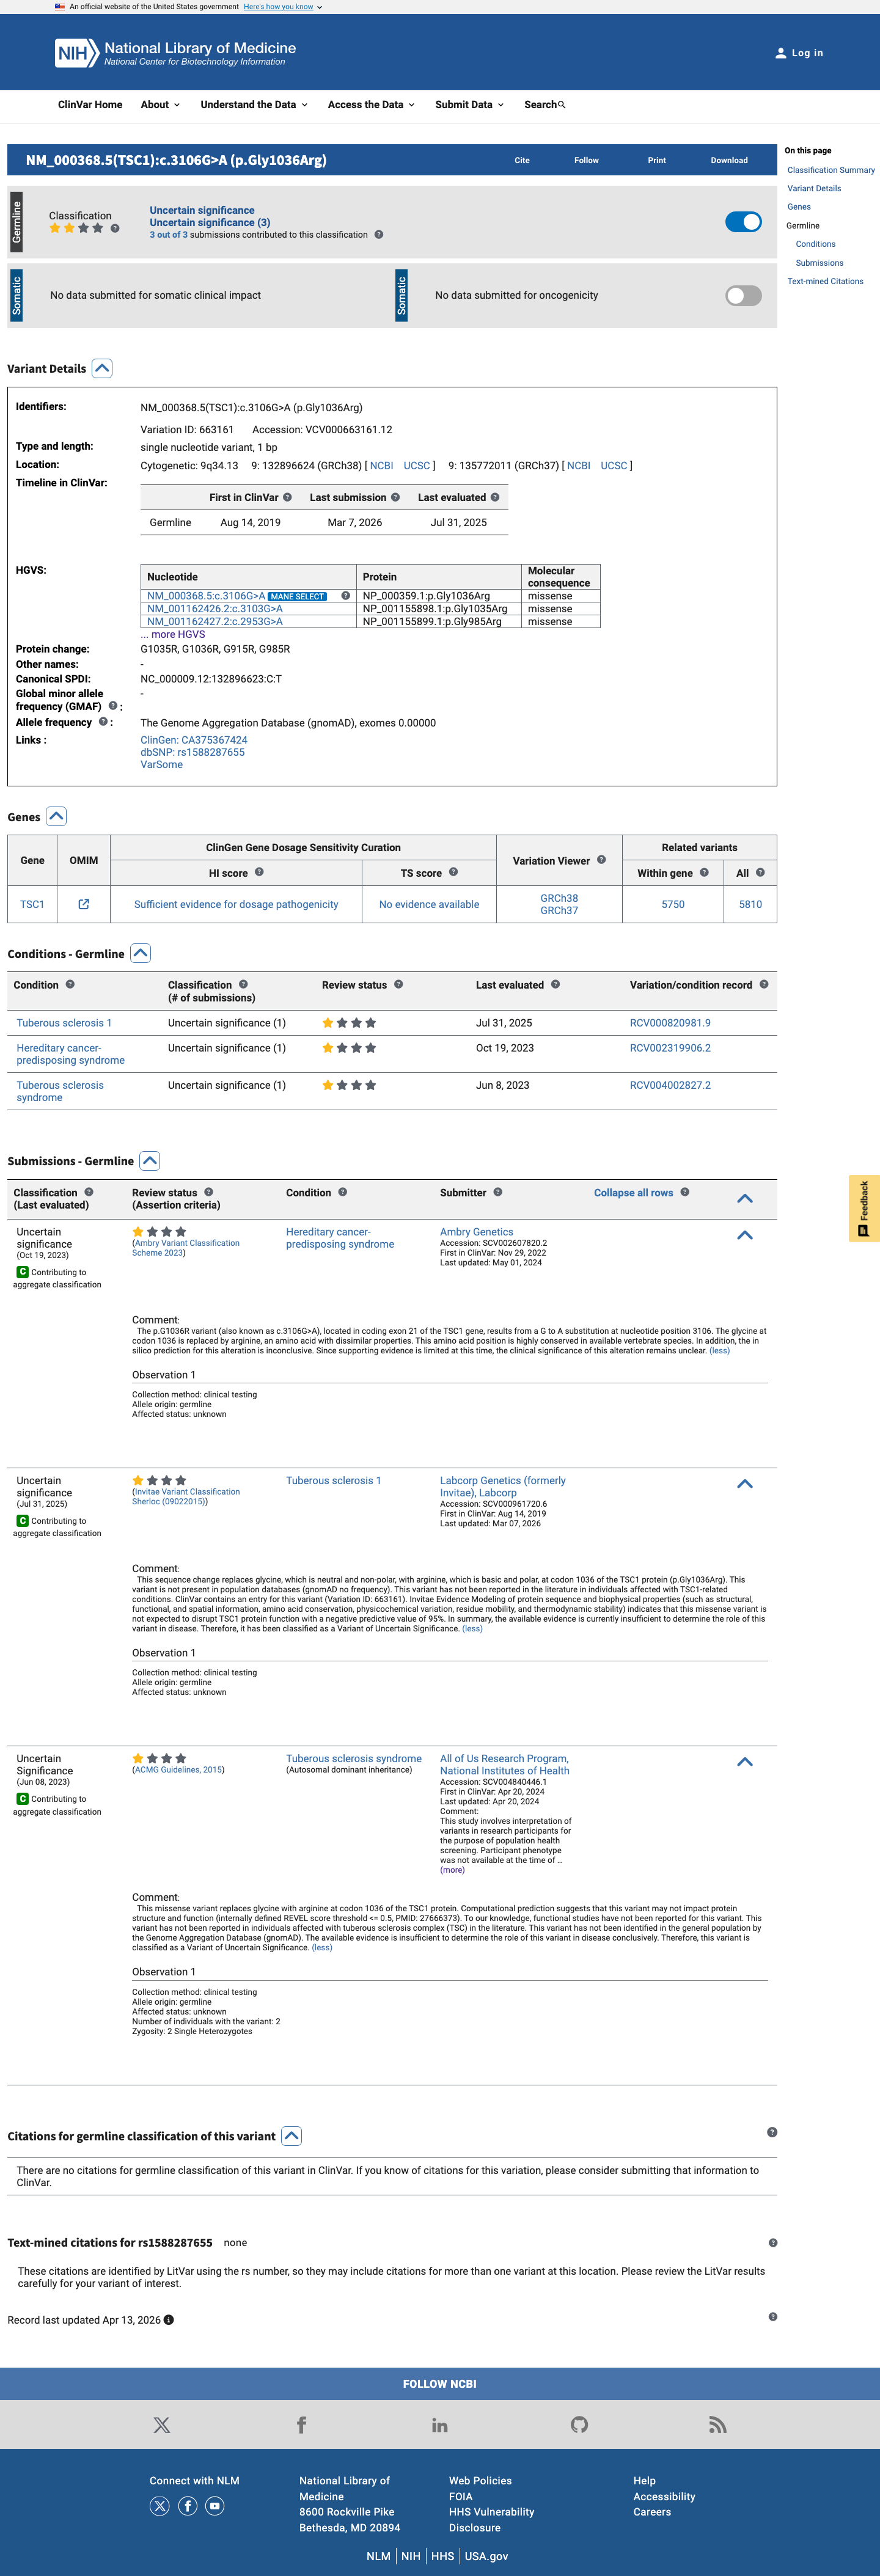Click the Print button
Screen dimensions: 880x2576
657,160
